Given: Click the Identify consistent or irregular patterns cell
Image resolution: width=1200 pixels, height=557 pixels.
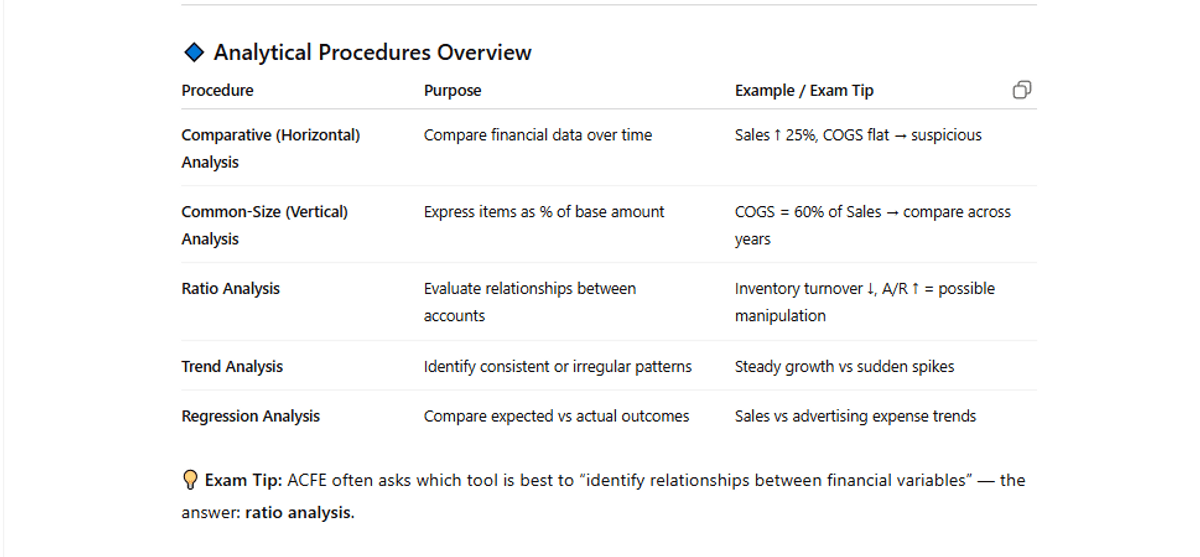Looking at the screenshot, I should [x=557, y=366].
